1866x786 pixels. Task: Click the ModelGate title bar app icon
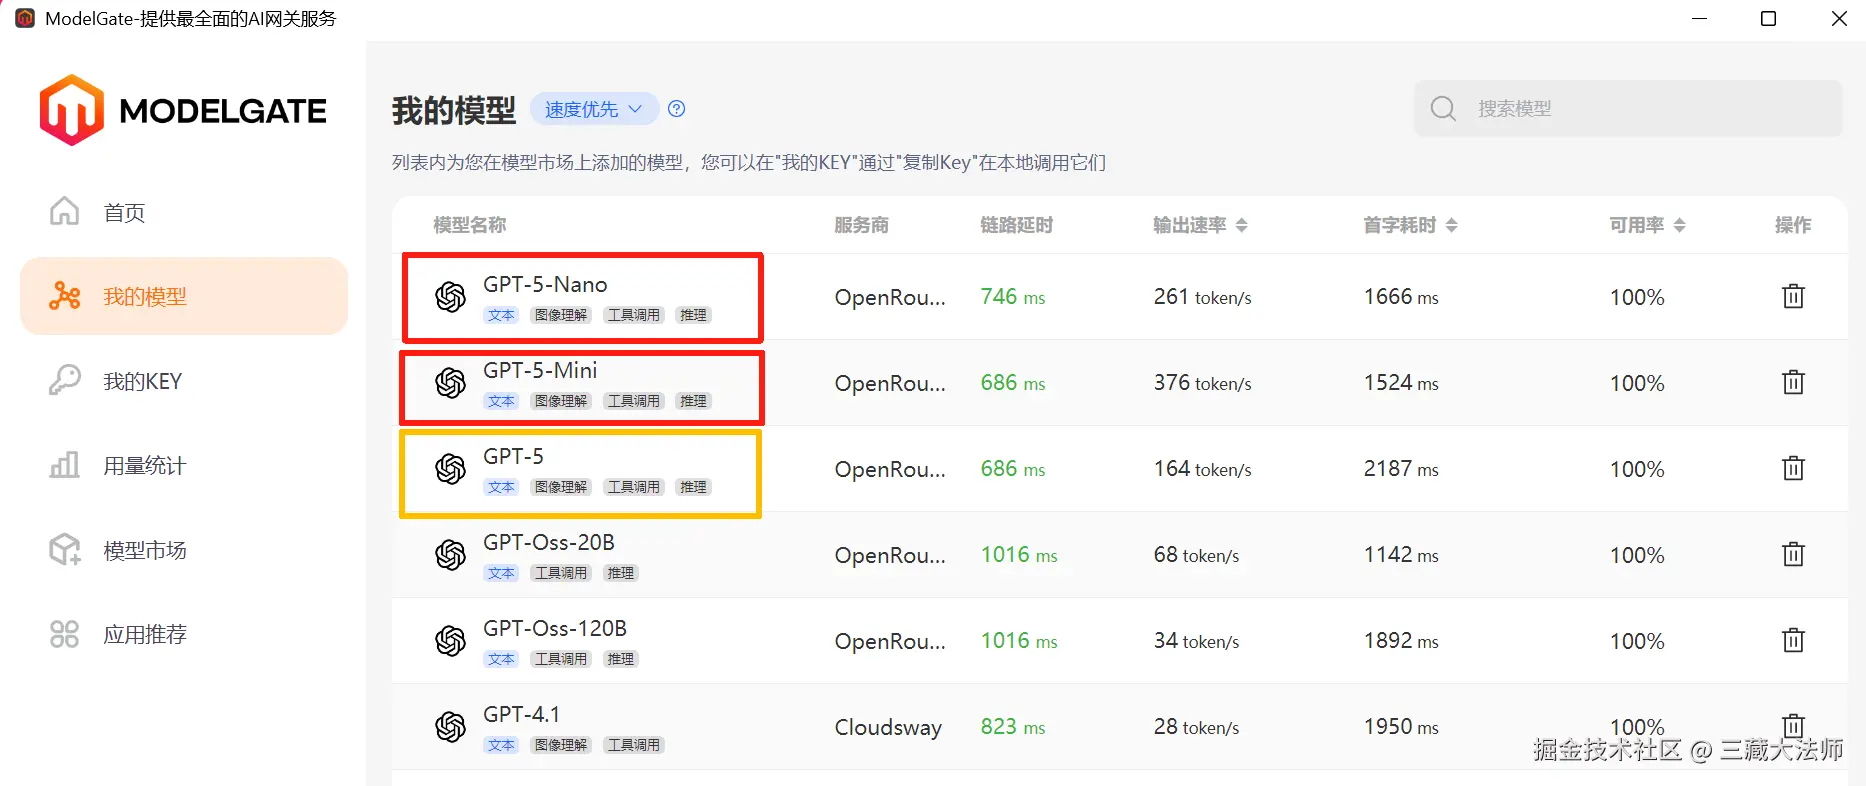(x=25, y=18)
